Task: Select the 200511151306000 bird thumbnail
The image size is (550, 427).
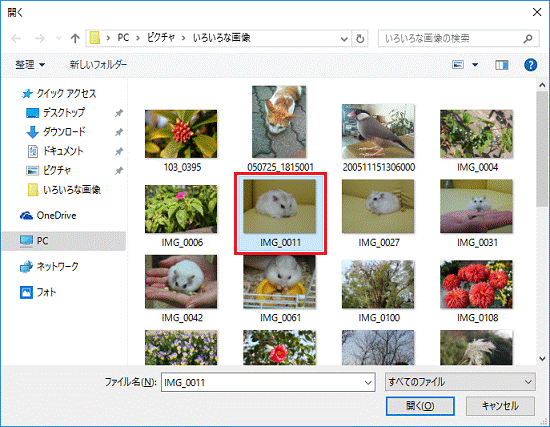Action: [378, 131]
